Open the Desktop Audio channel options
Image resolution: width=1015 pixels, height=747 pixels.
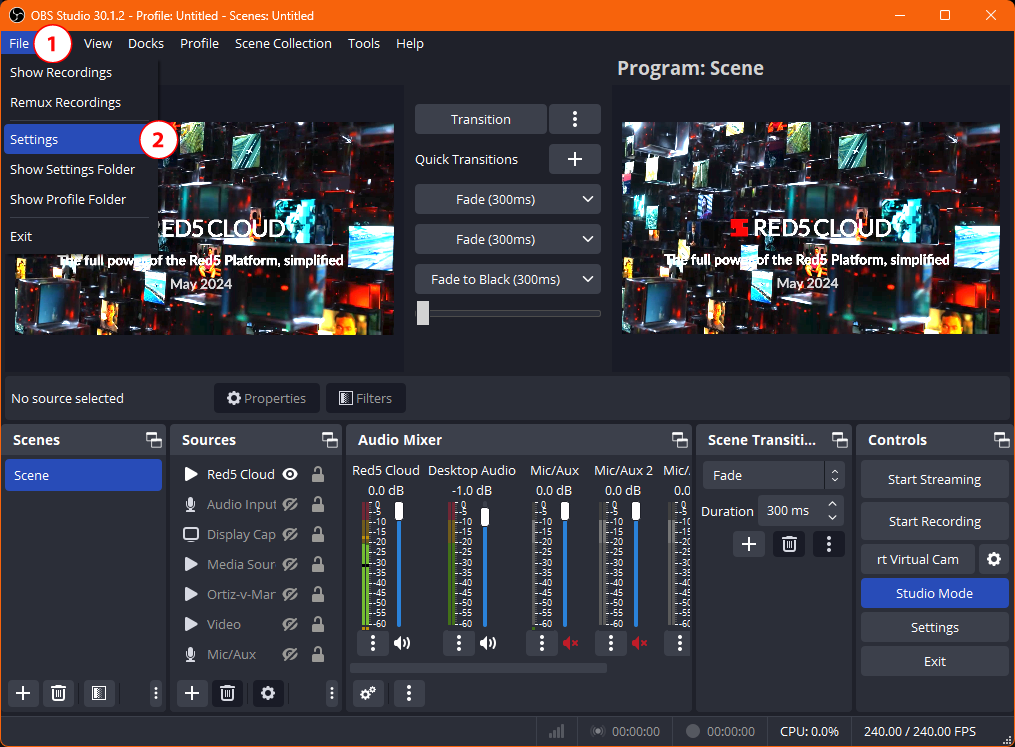coord(459,643)
